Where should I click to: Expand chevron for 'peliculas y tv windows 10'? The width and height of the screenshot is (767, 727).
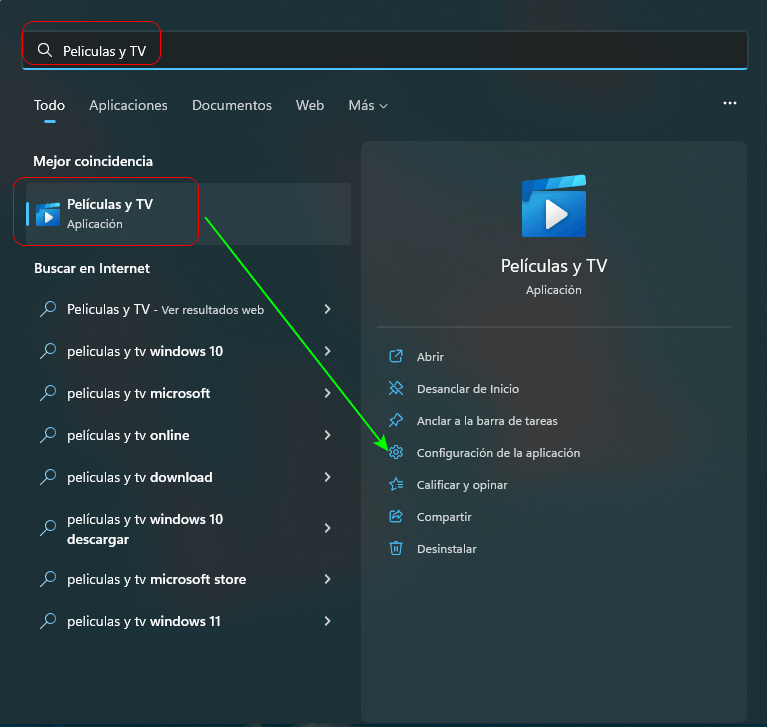(327, 351)
